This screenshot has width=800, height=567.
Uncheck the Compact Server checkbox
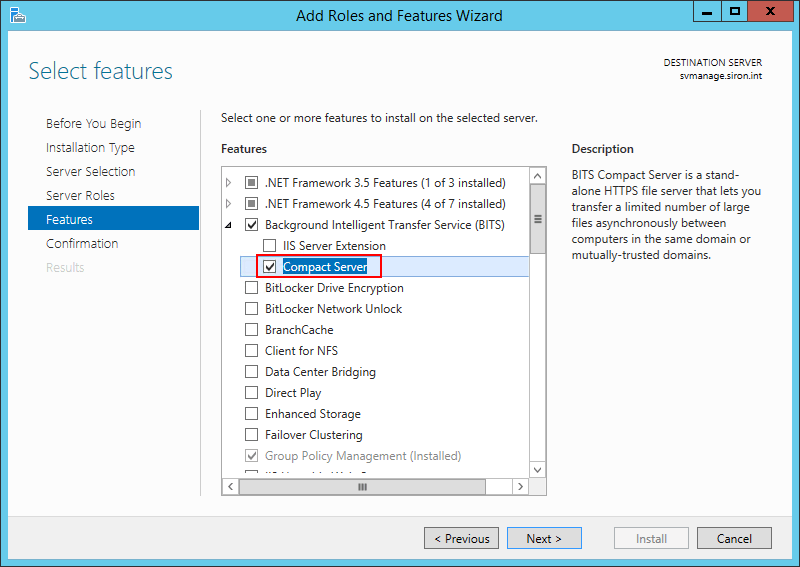tap(269, 266)
